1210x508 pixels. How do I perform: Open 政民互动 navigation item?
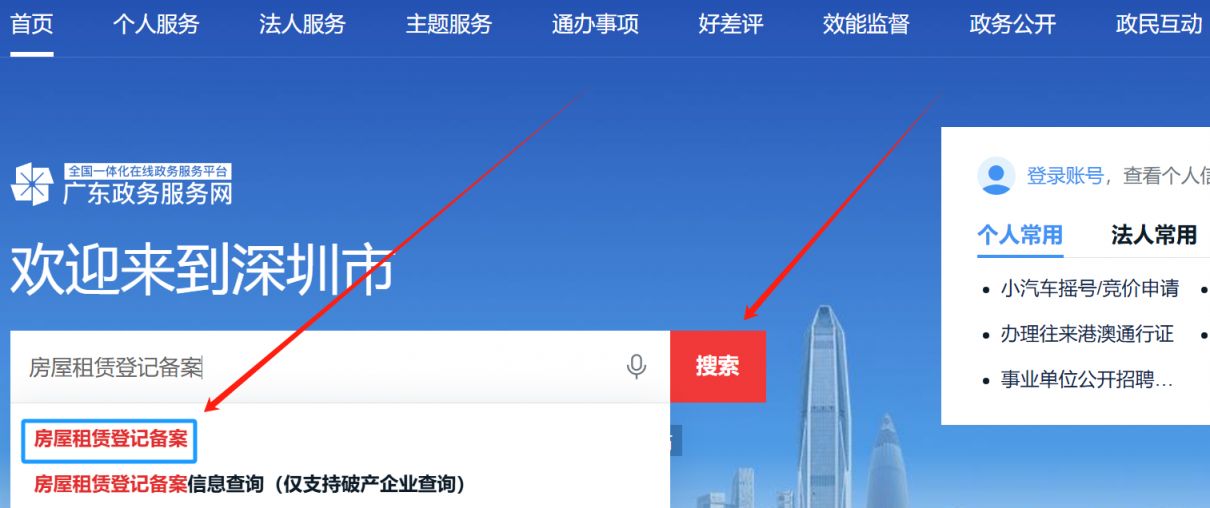1159,25
